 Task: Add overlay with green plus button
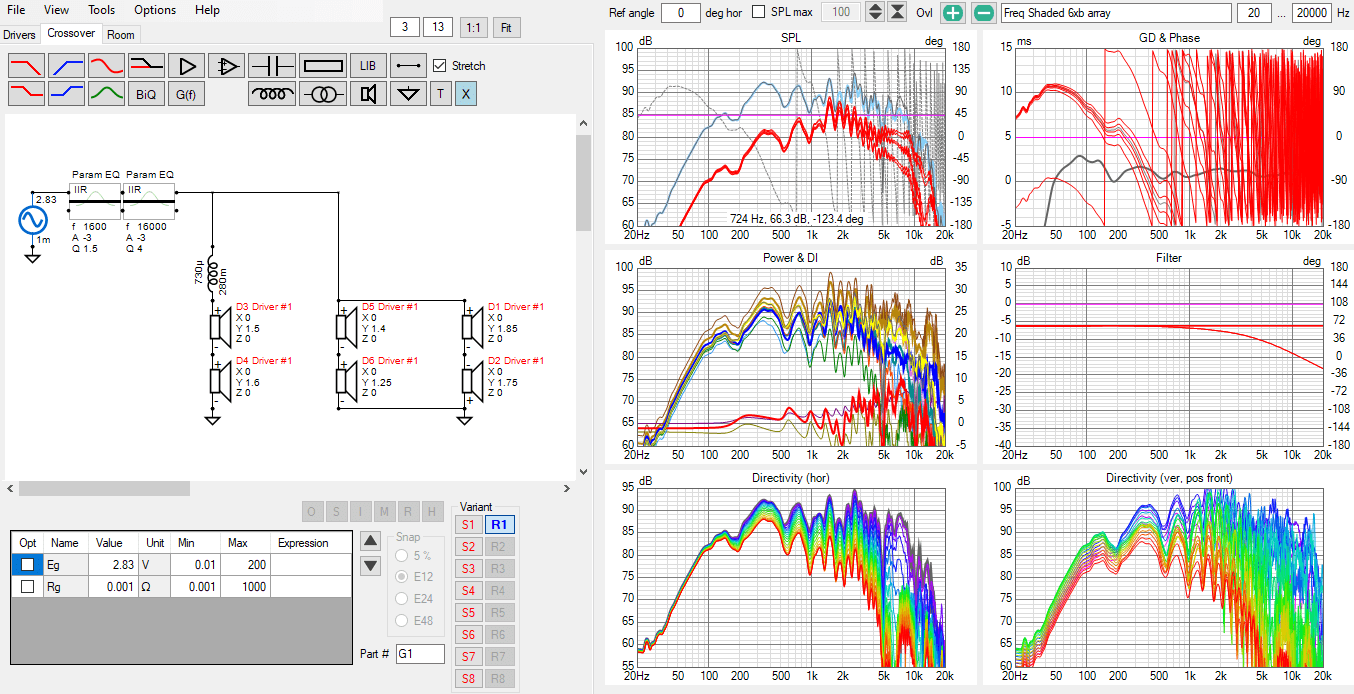click(953, 13)
